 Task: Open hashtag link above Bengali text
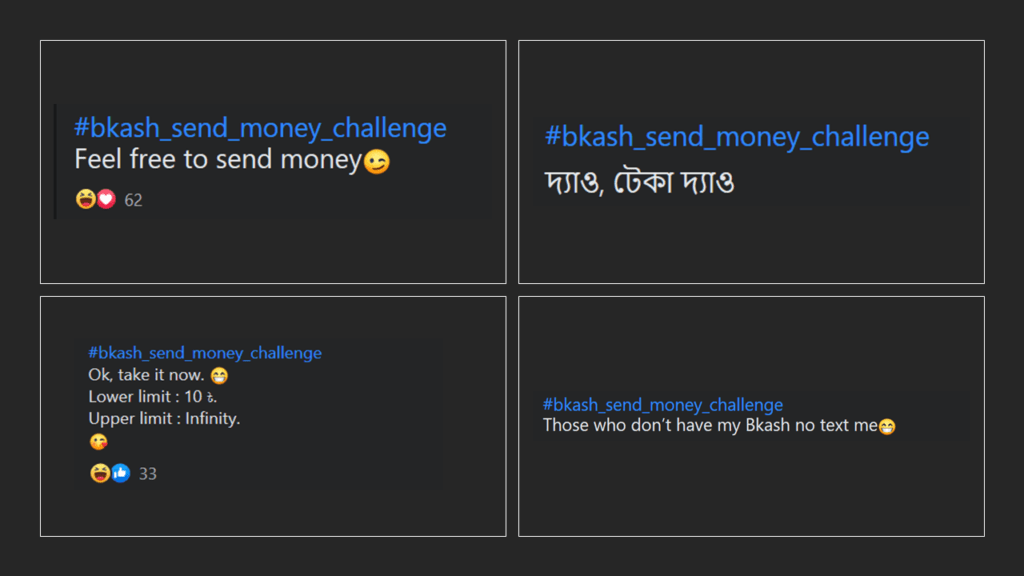[x=737, y=137]
